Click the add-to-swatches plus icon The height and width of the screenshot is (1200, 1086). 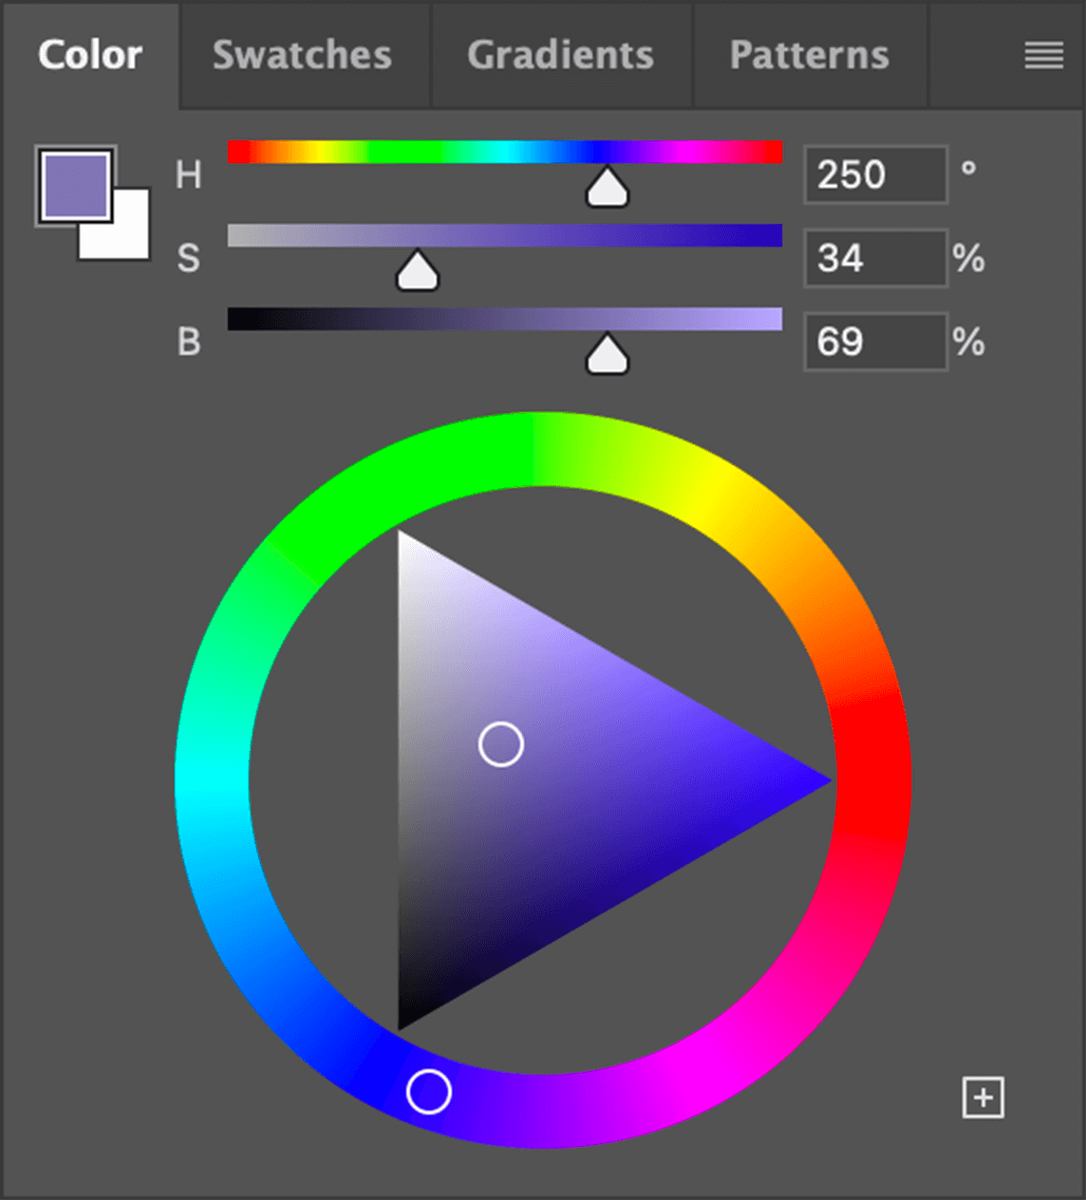click(983, 1098)
